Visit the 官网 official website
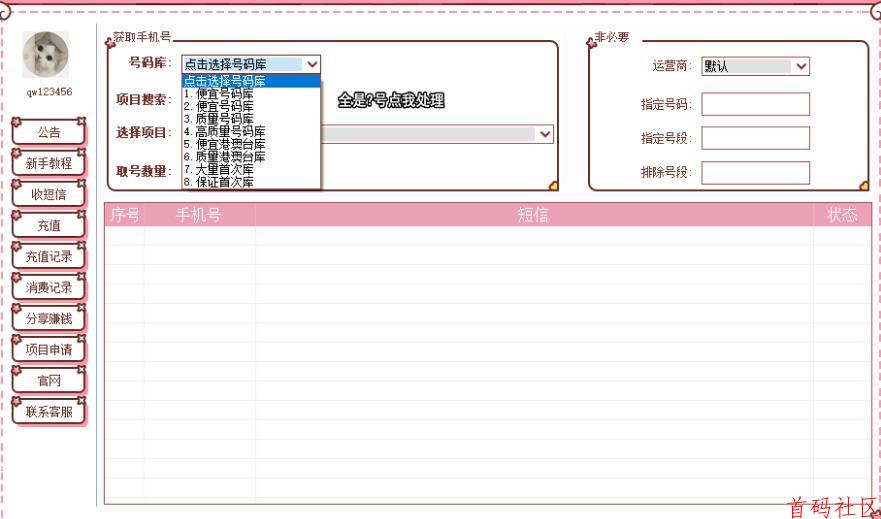The image size is (881, 519). click(48, 380)
